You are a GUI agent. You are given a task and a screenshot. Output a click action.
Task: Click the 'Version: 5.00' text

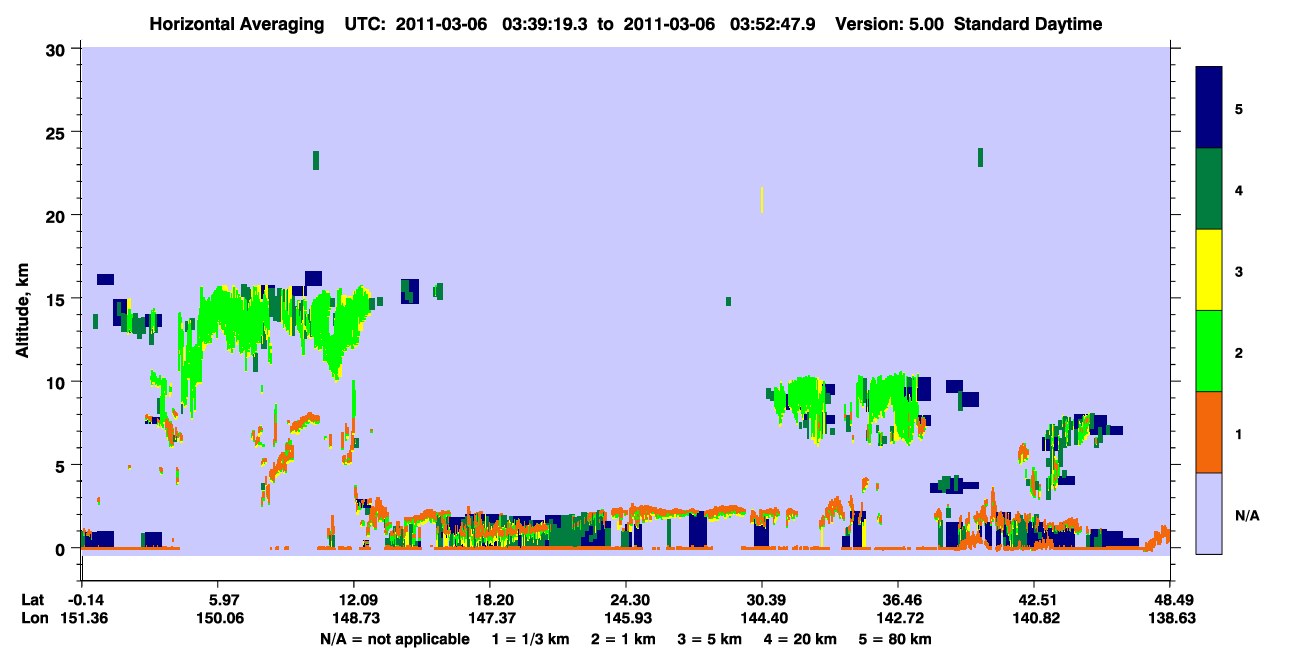point(888,24)
